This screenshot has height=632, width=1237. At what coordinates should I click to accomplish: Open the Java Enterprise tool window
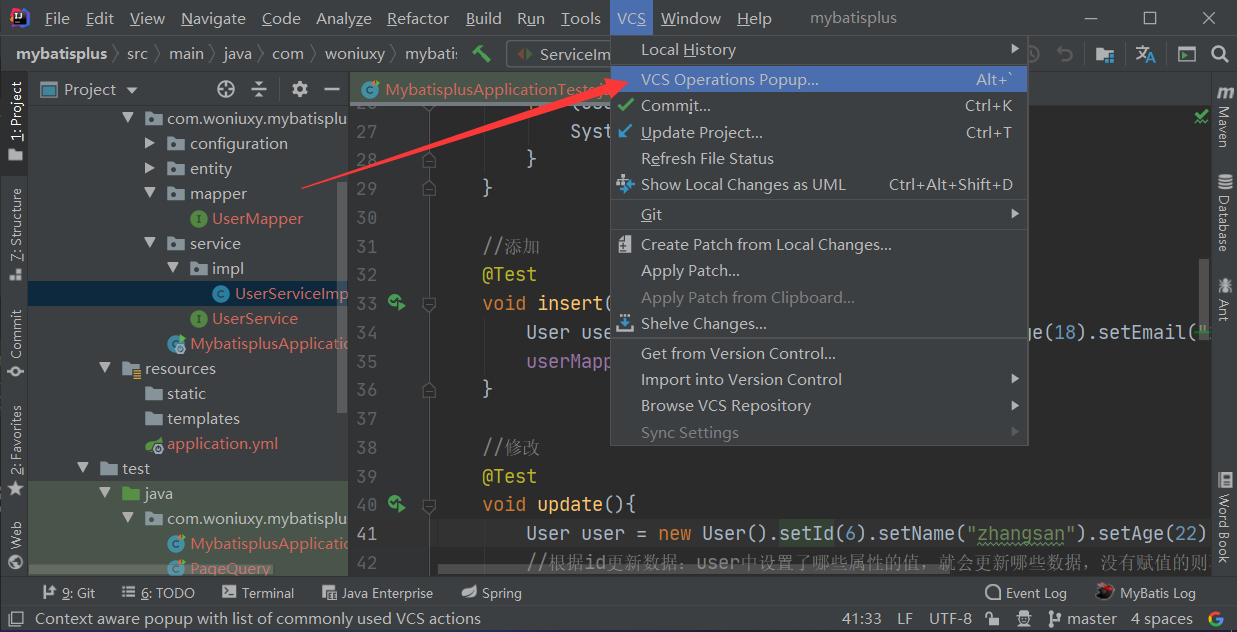click(x=377, y=593)
